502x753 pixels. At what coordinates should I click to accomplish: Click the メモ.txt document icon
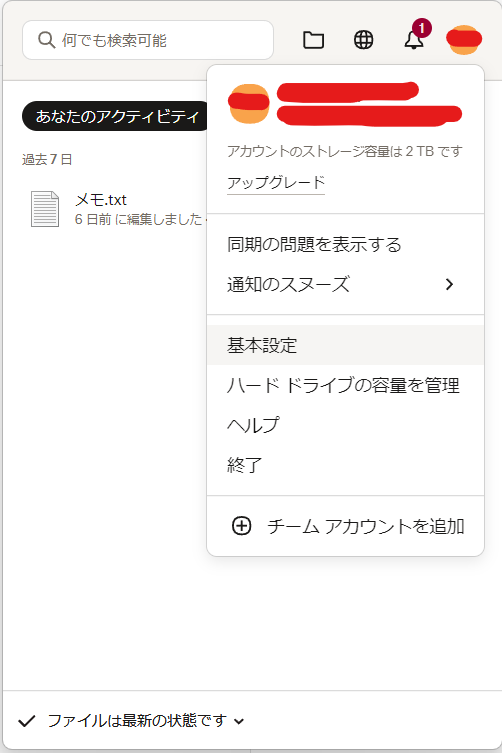[x=45, y=209]
